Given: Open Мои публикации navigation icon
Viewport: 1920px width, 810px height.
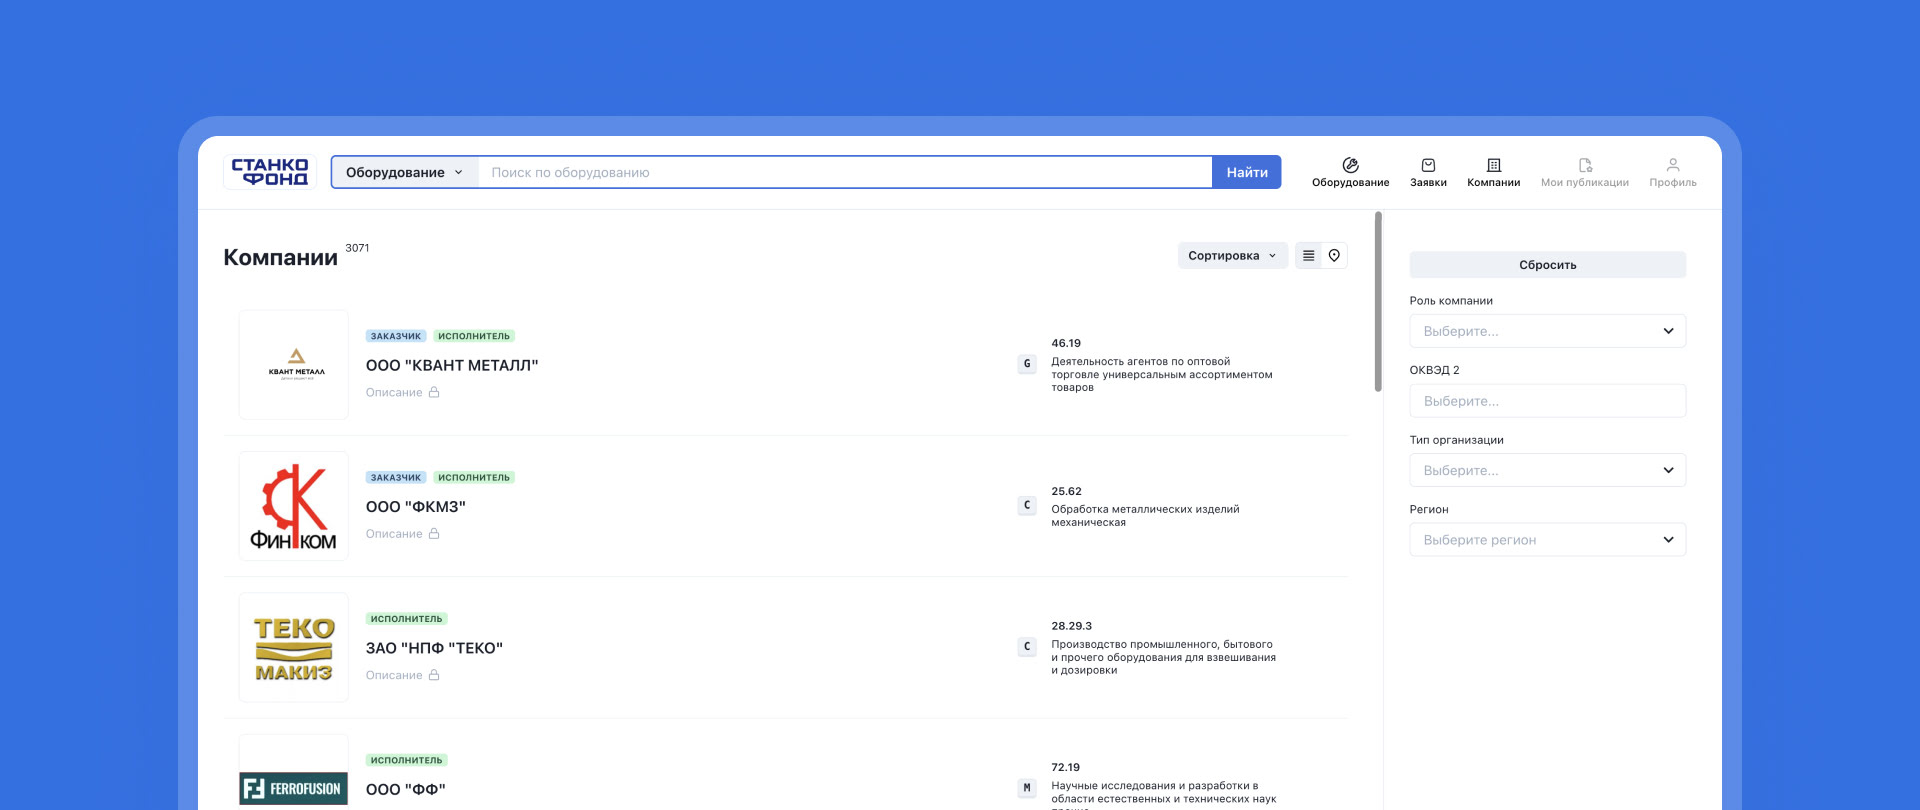Looking at the screenshot, I should point(1584,172).
